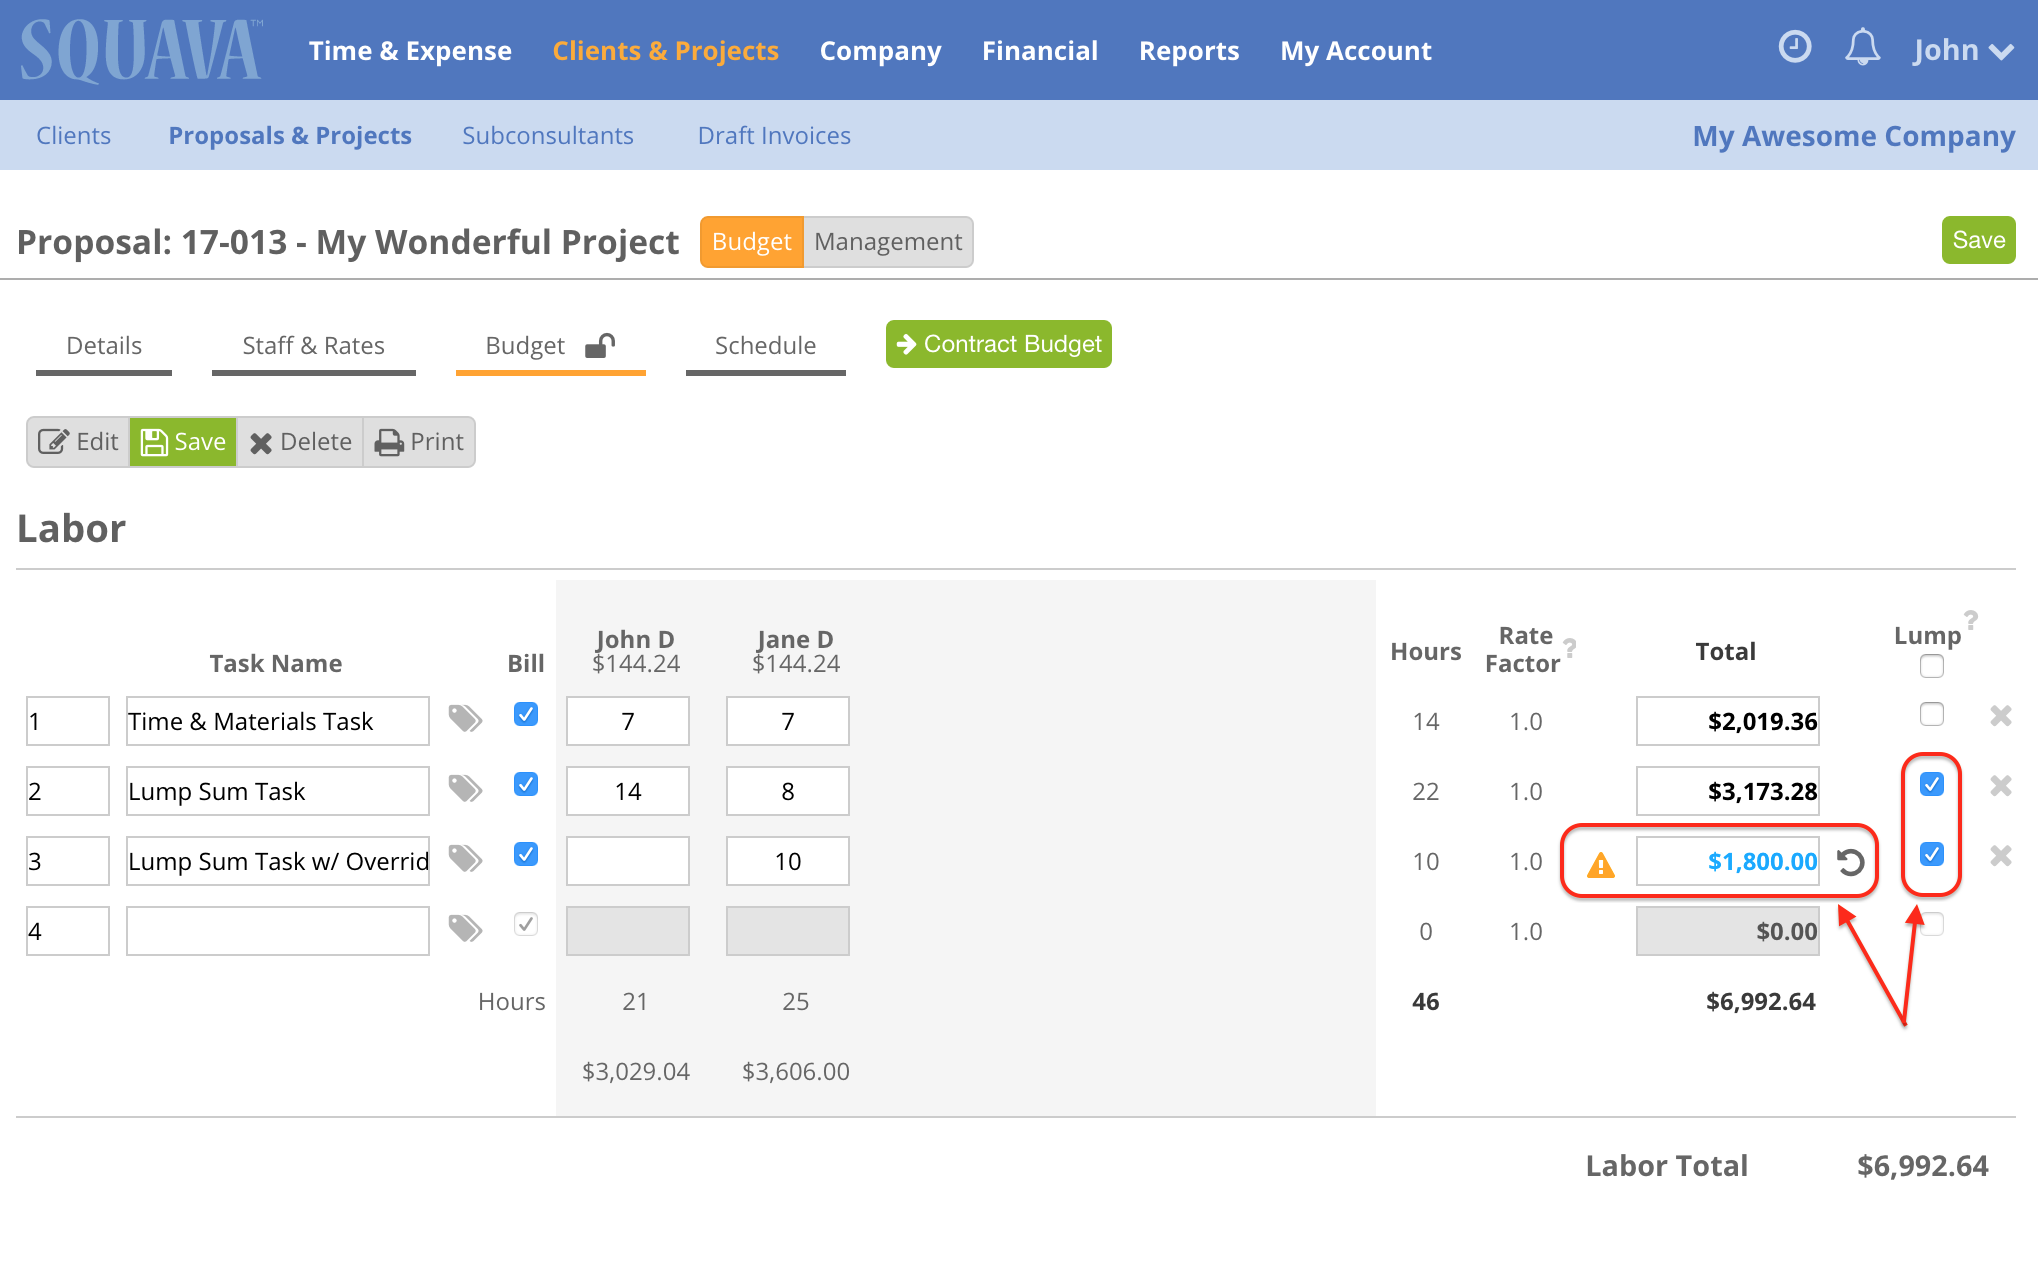This screenshot has height=1262, width=2038.
Task: Edit the Lump Sum Task name field
Action: 278,791
